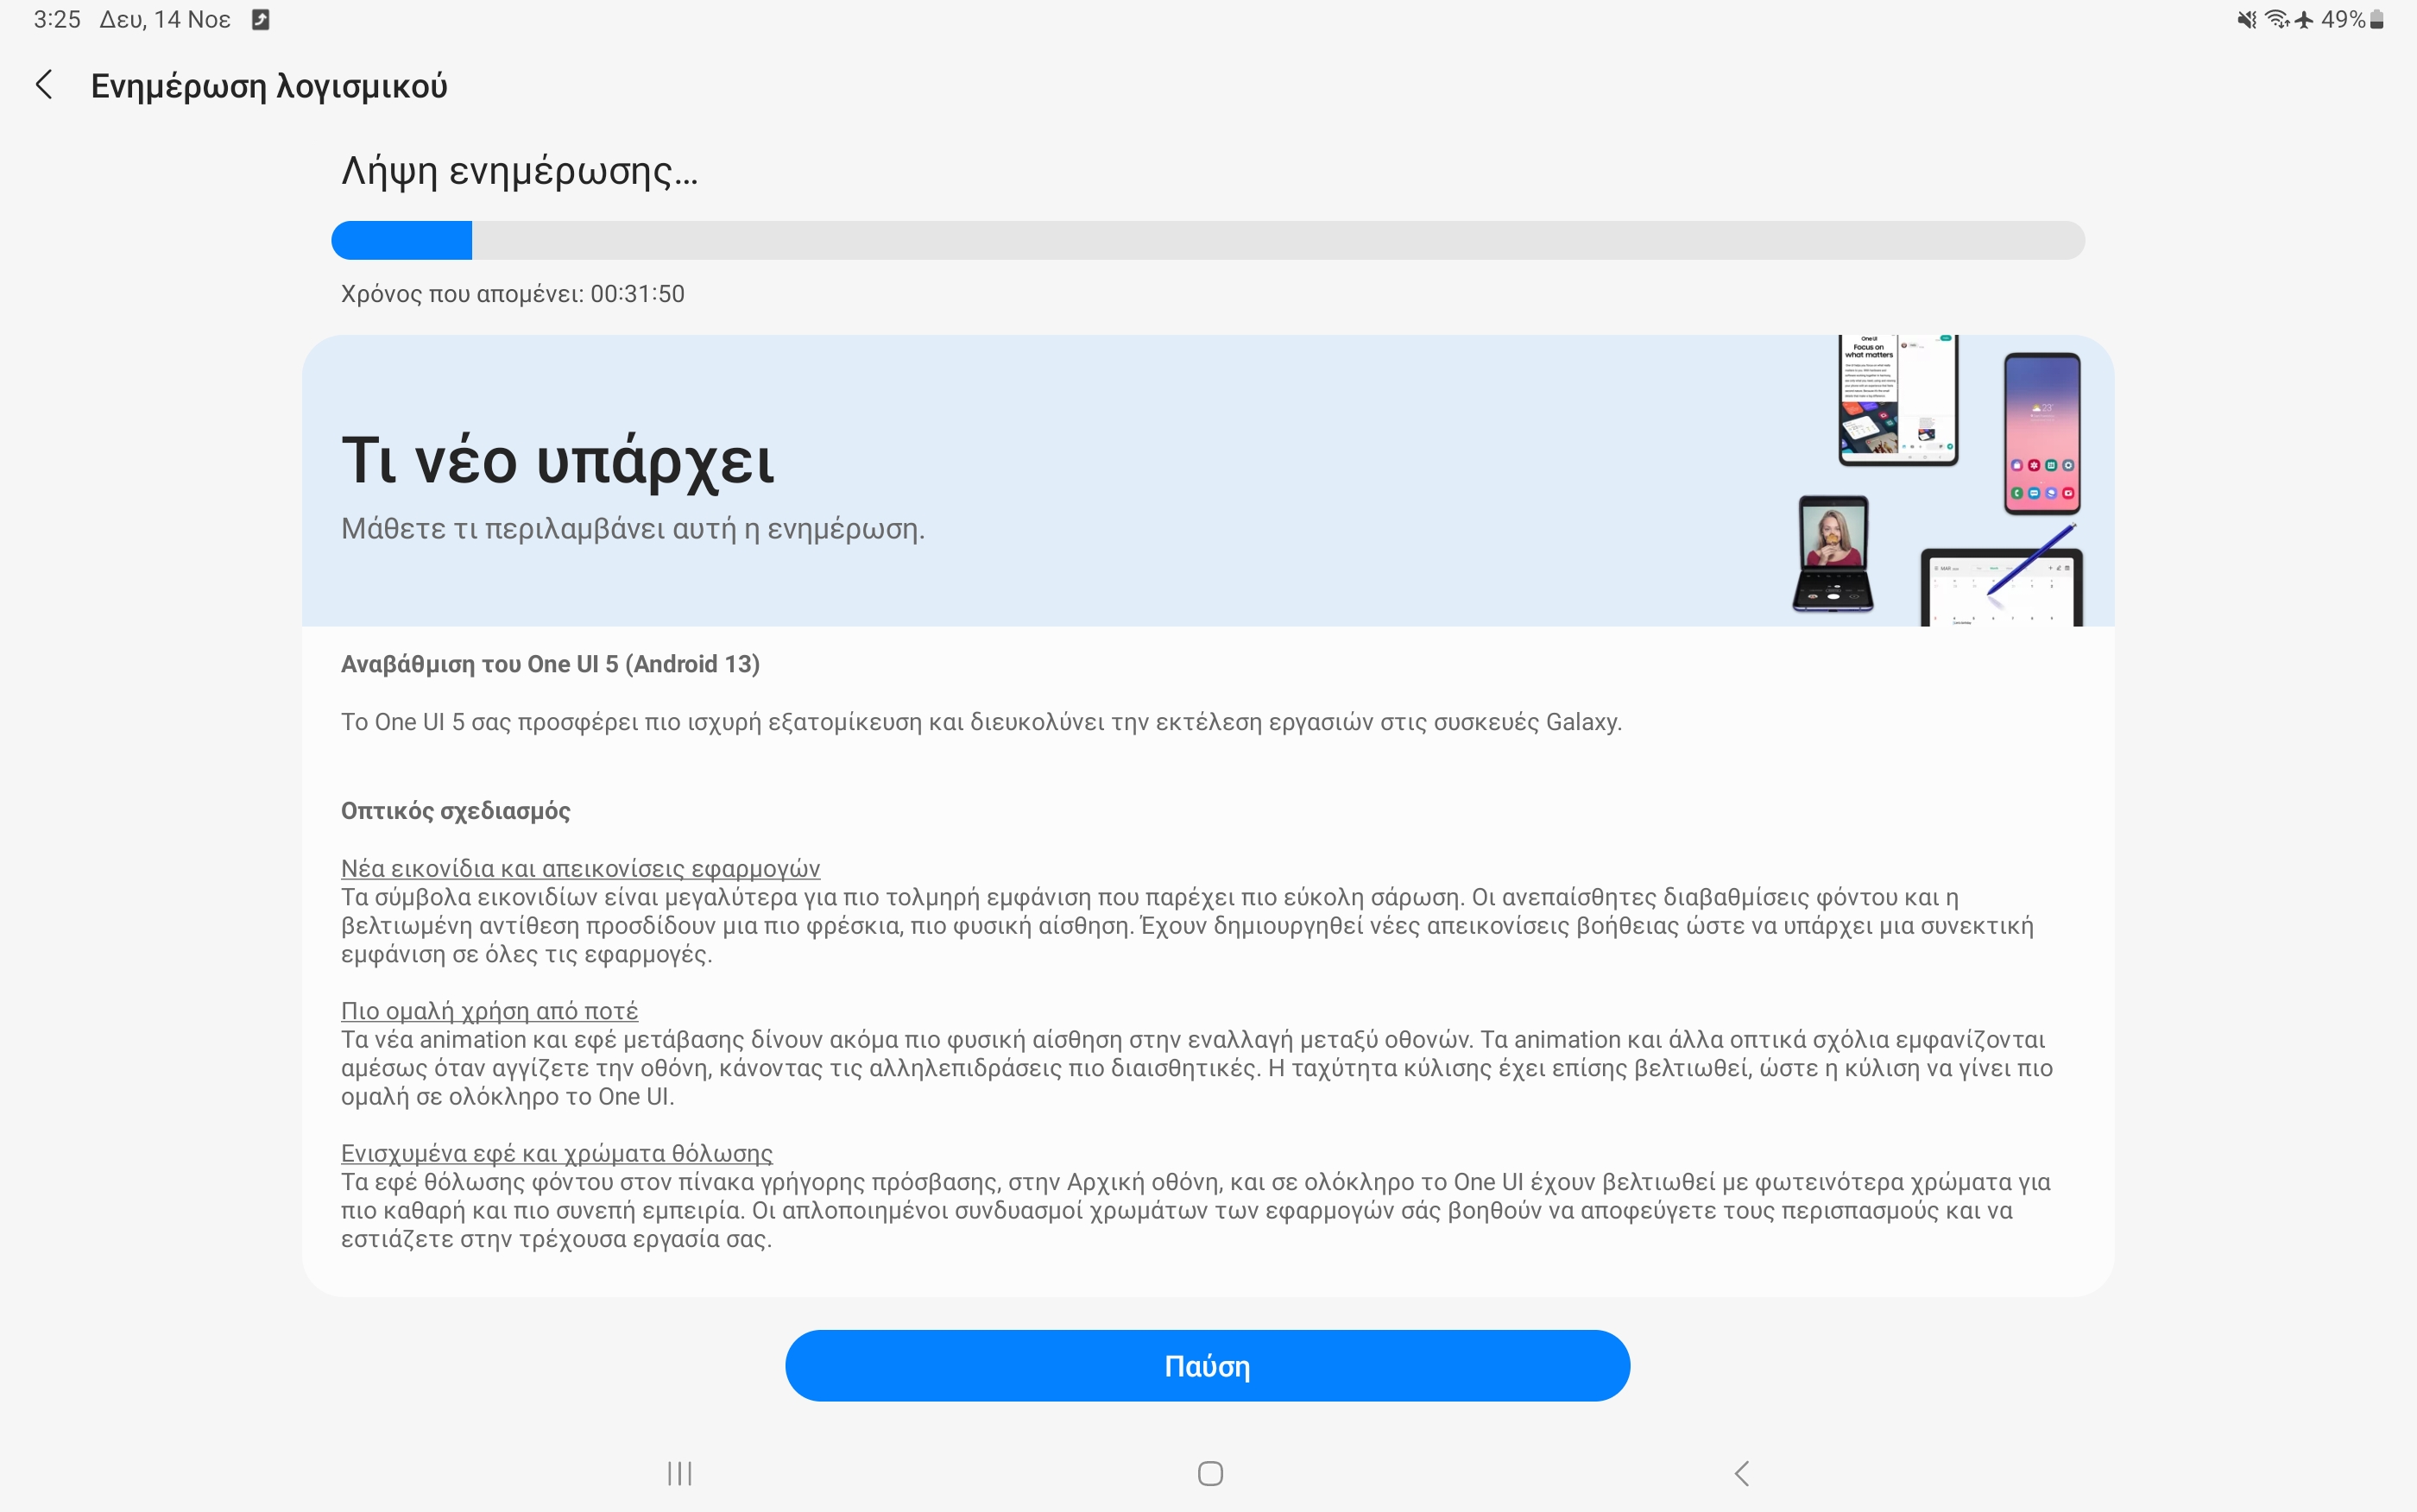Tap the Wi-Fi status icon
2417x1512 pixels.
(x=2276, y=19)
